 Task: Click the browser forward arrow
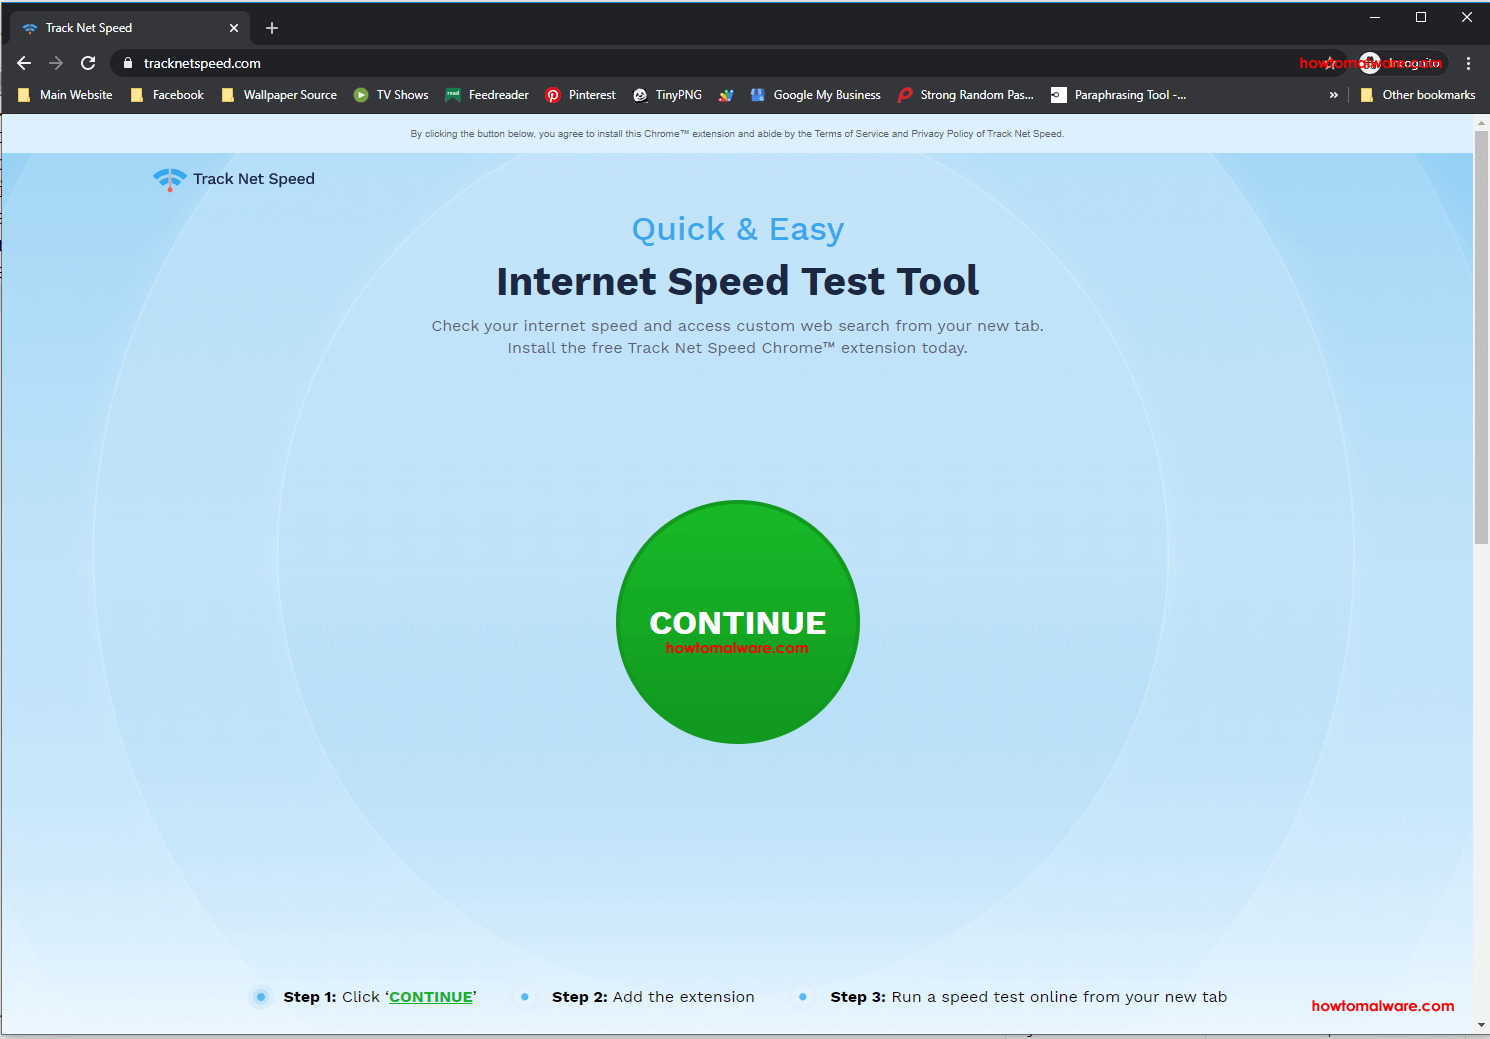pos(56,63)
